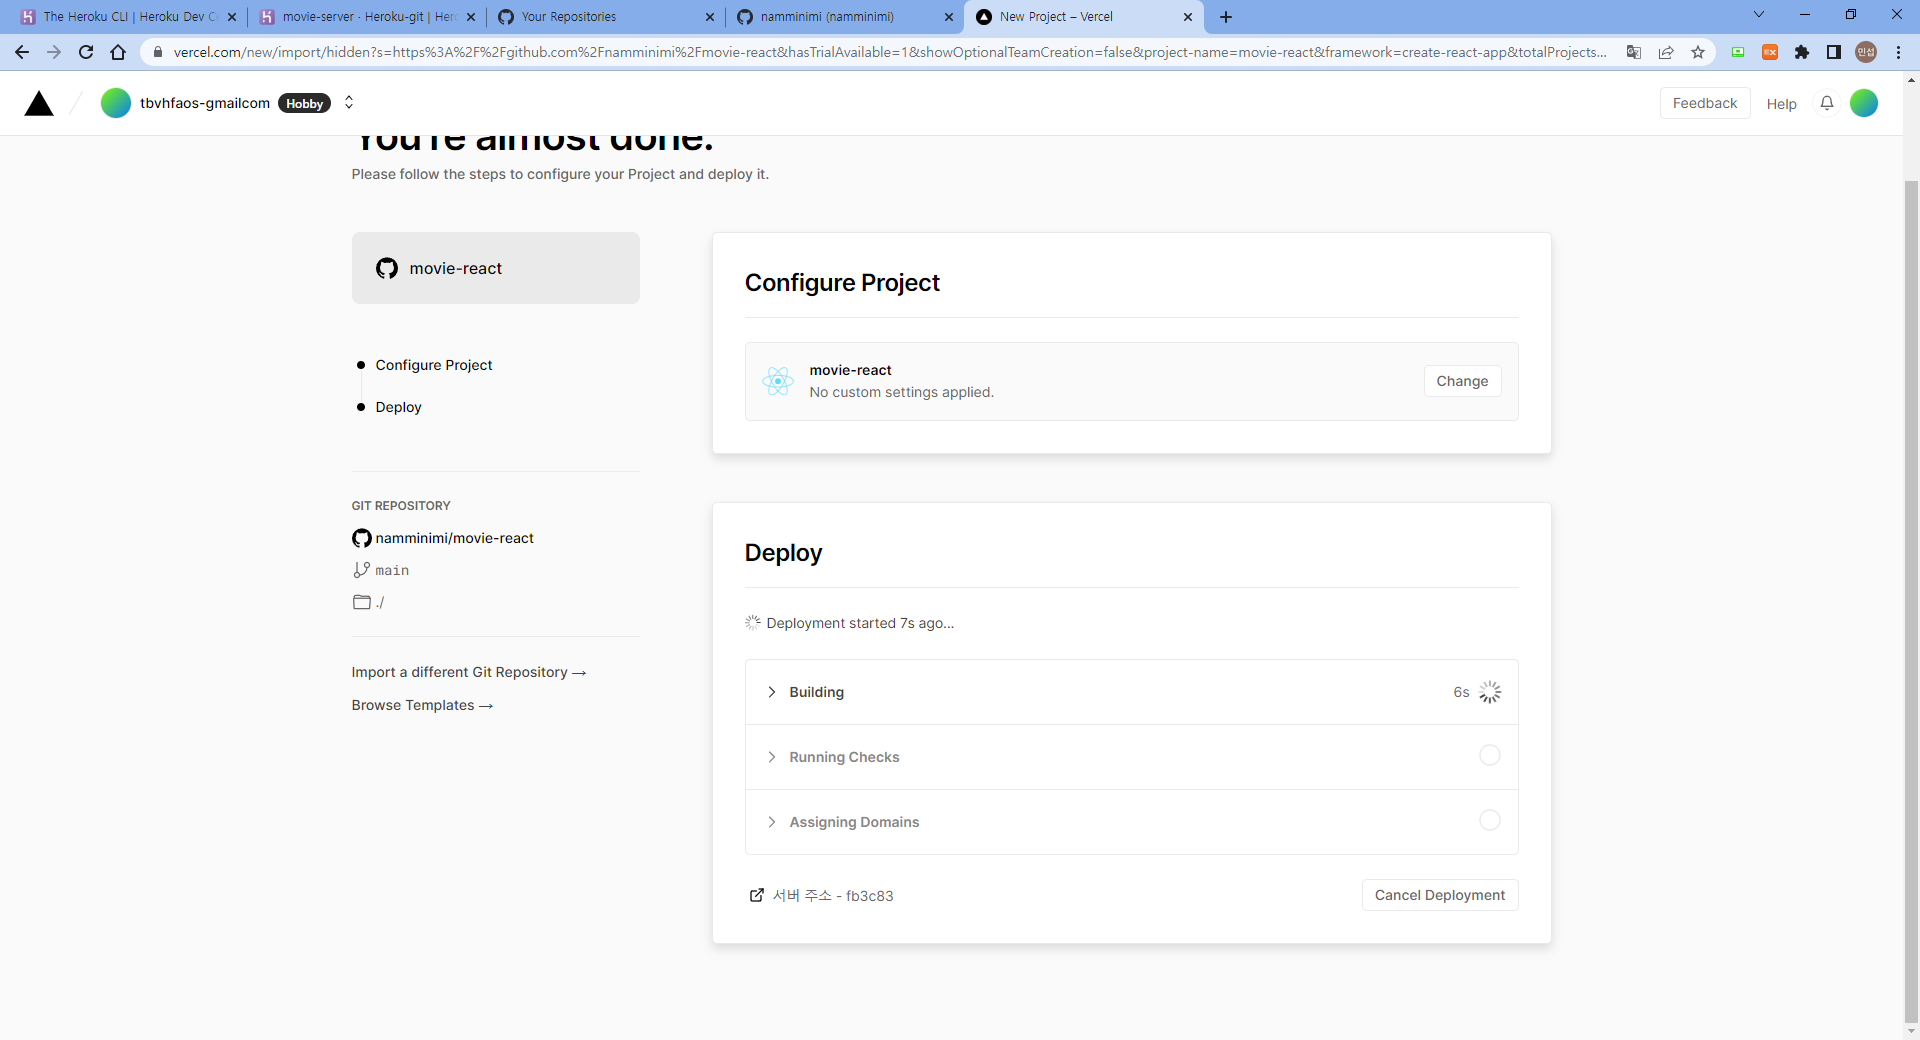Select the New Project – Vercel tab
This screenshot has width=1920, height=1040.
pyautogui.click(x=1082, y=17)
